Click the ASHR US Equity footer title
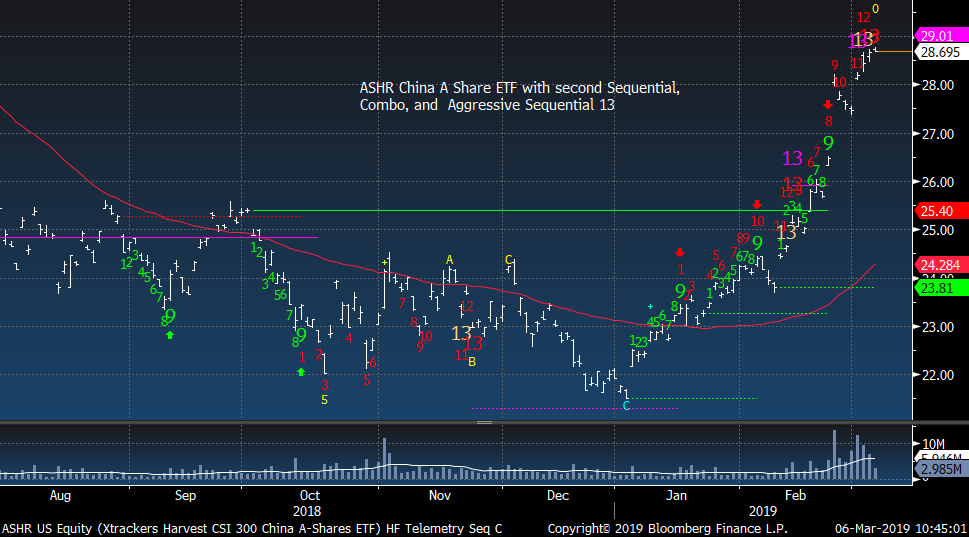The height and width of the screenshot is (537, 969). point(252,529)
